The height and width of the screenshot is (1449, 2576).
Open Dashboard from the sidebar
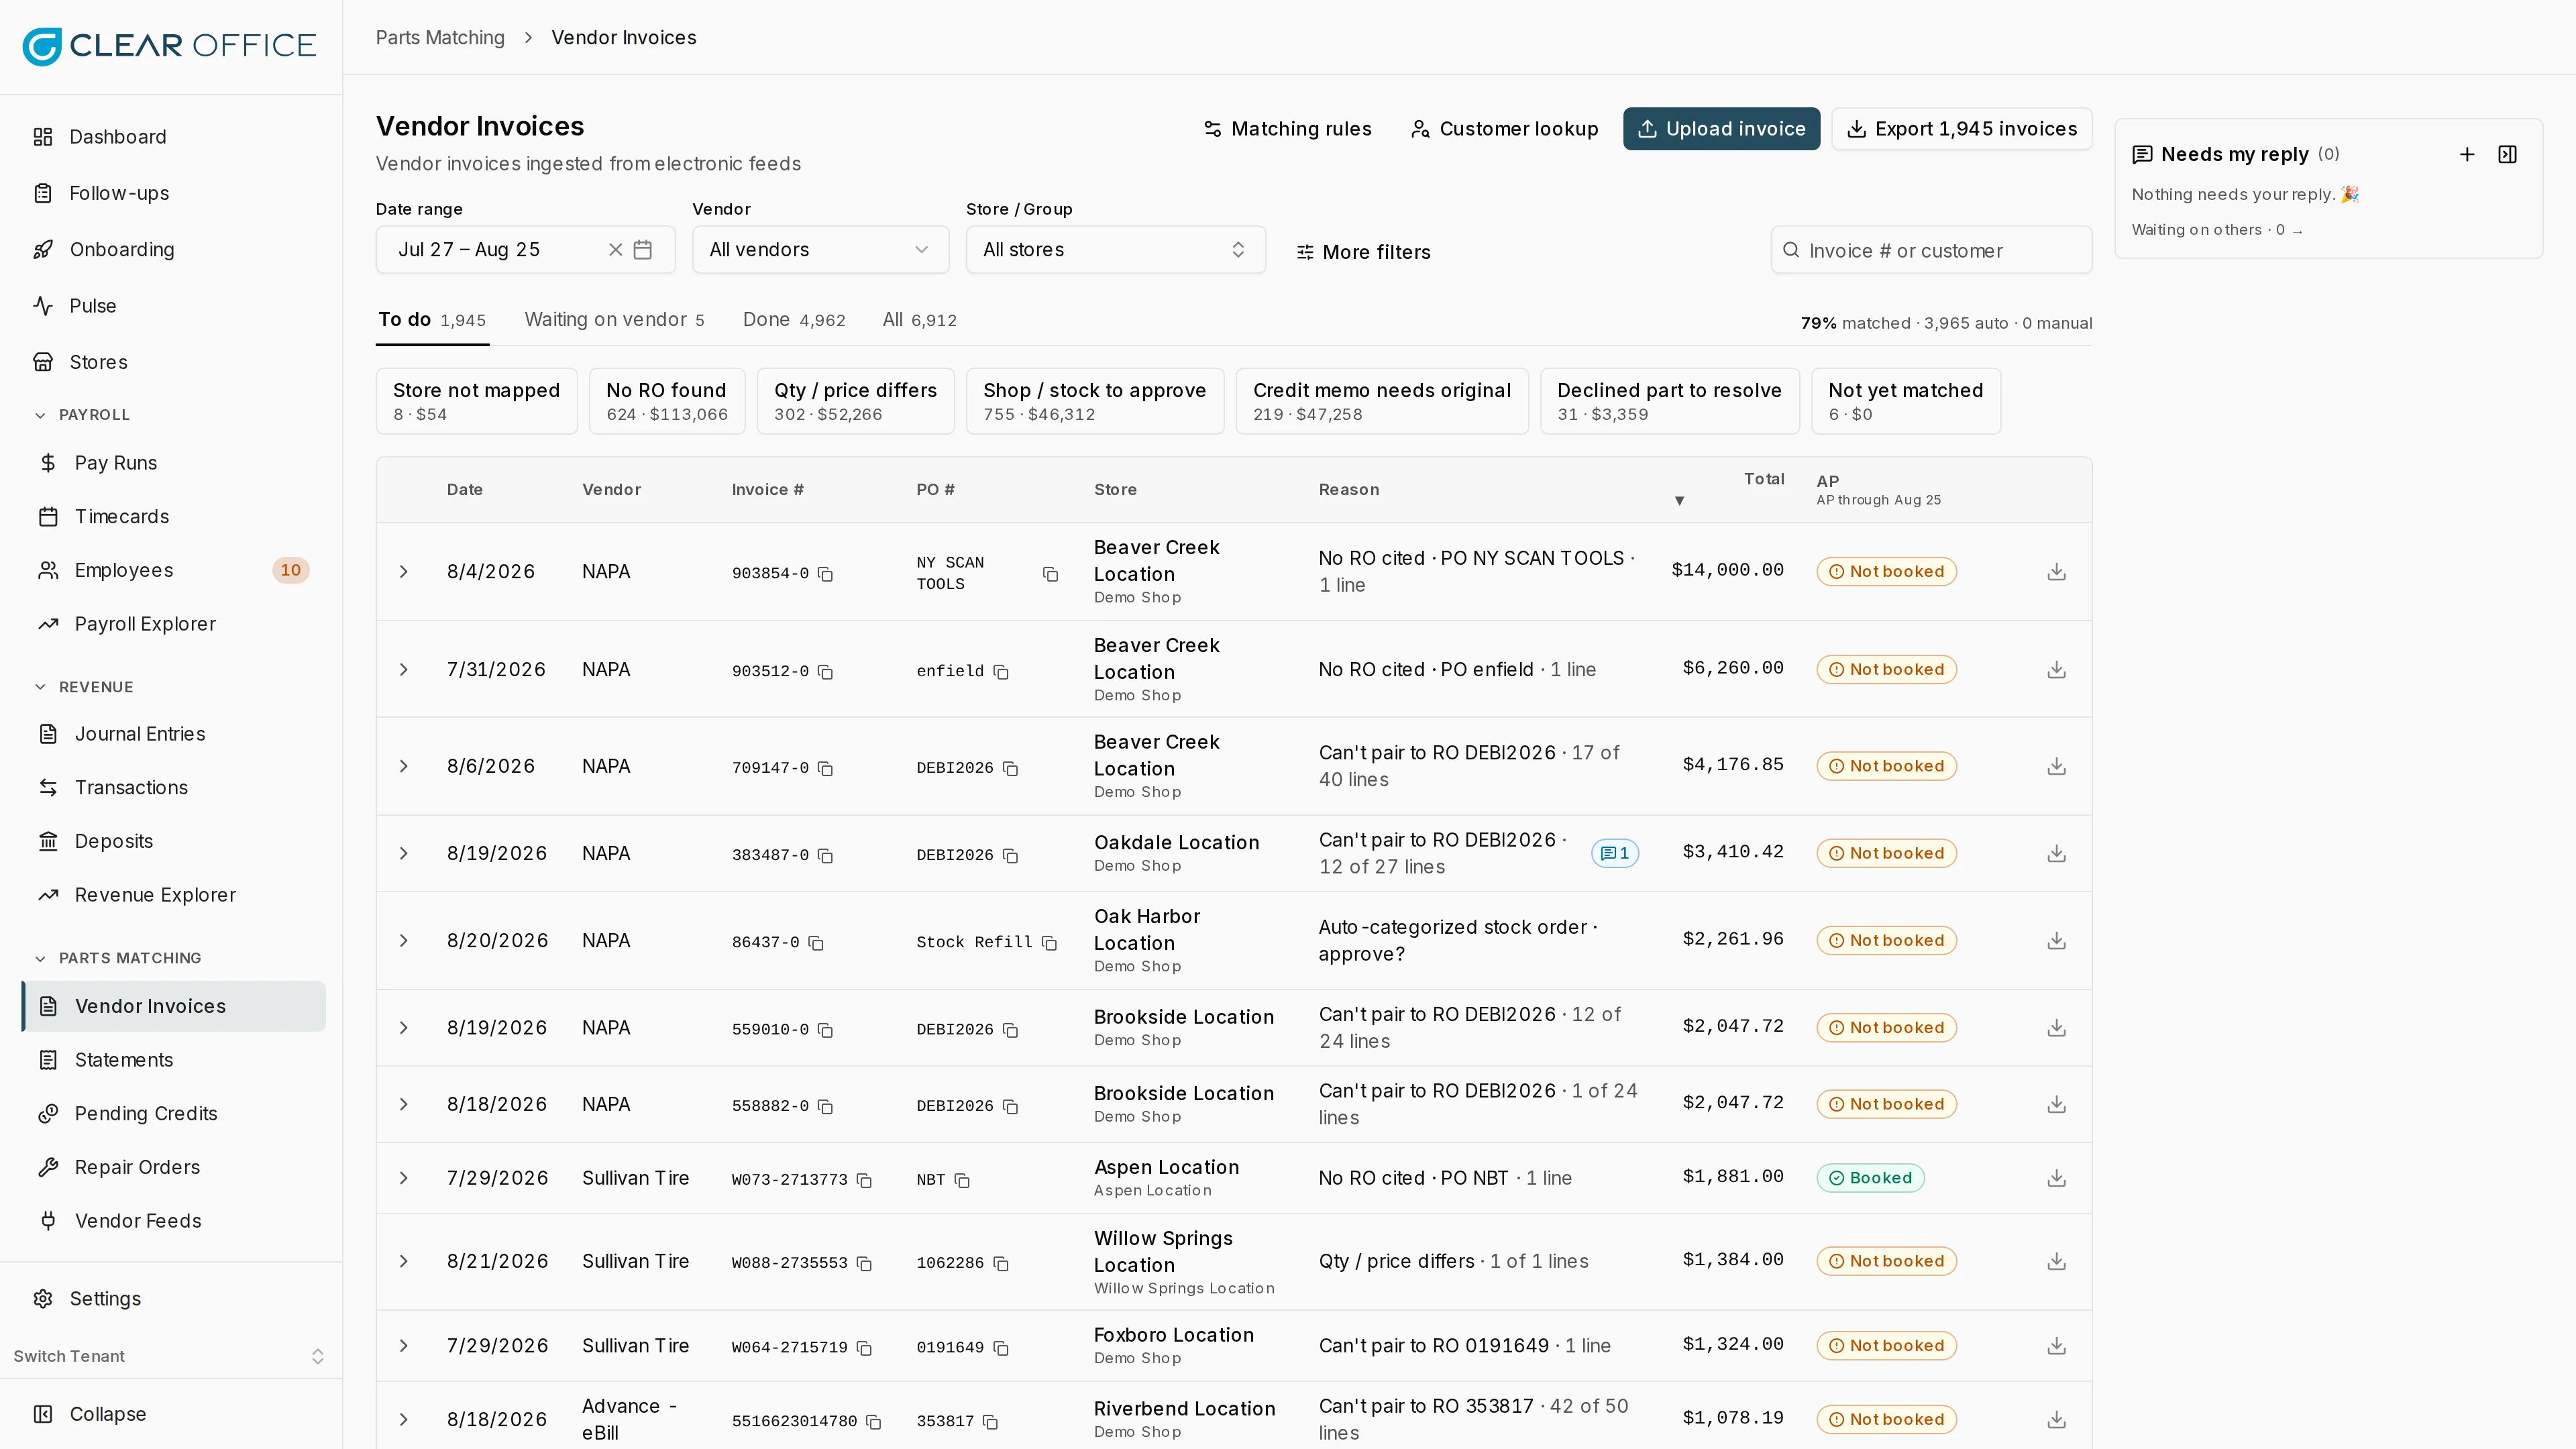172,137
